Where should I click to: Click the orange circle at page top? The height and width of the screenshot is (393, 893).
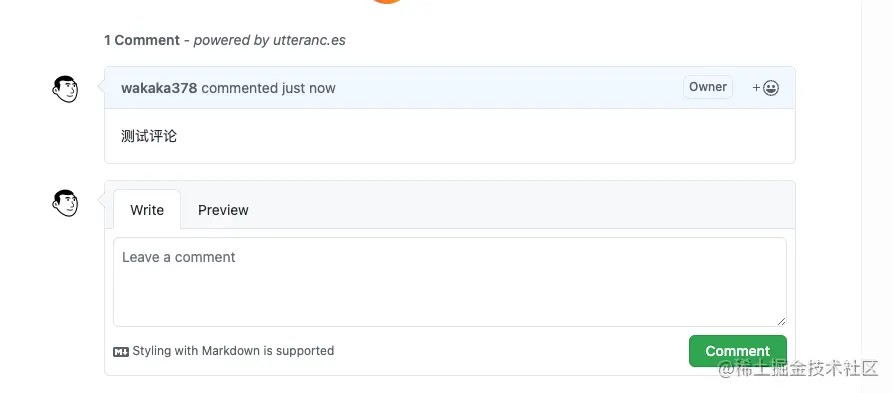coord(387,2)
